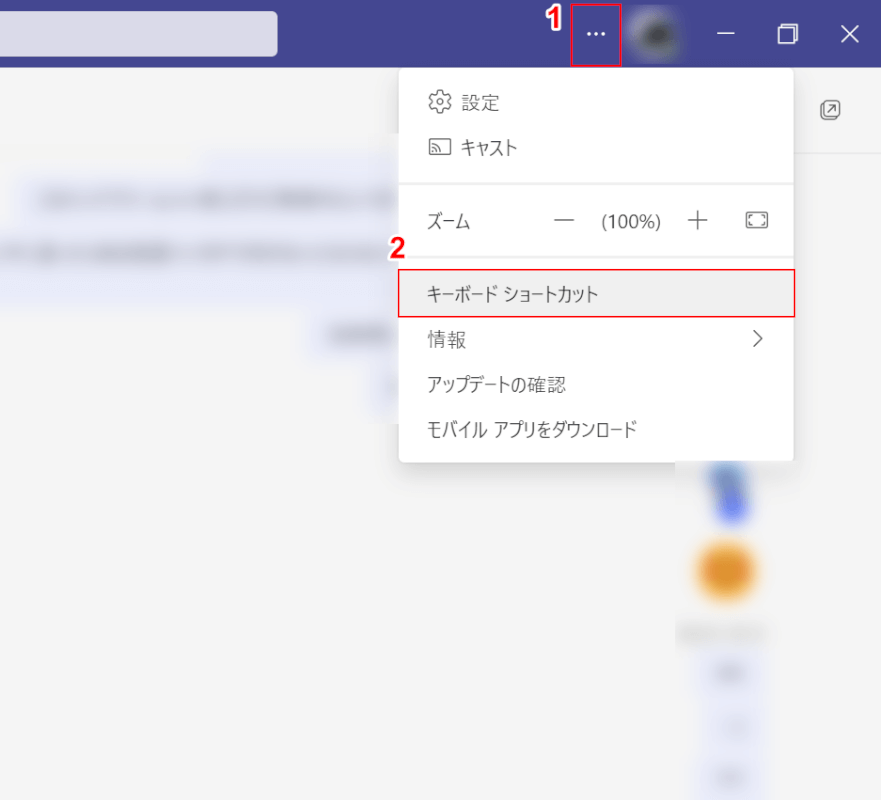Click the orange circular avatar
The image size is (881, 800).
[x=726, y=572]
